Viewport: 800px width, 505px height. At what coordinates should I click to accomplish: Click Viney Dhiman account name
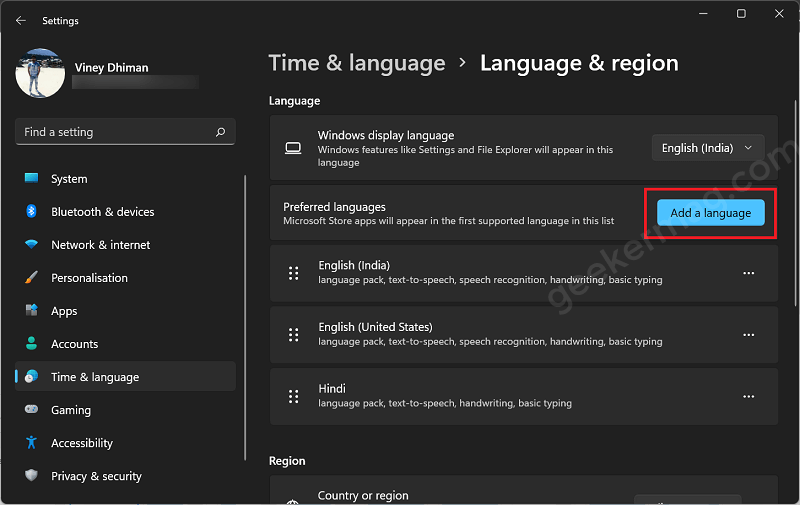click(112, 67)
